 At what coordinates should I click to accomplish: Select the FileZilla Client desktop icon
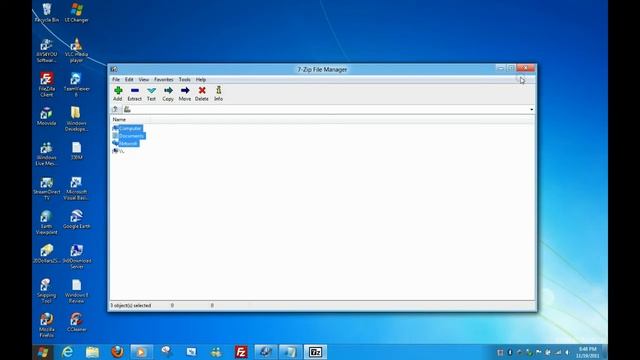pyautogui.click(x=47, y=85)
